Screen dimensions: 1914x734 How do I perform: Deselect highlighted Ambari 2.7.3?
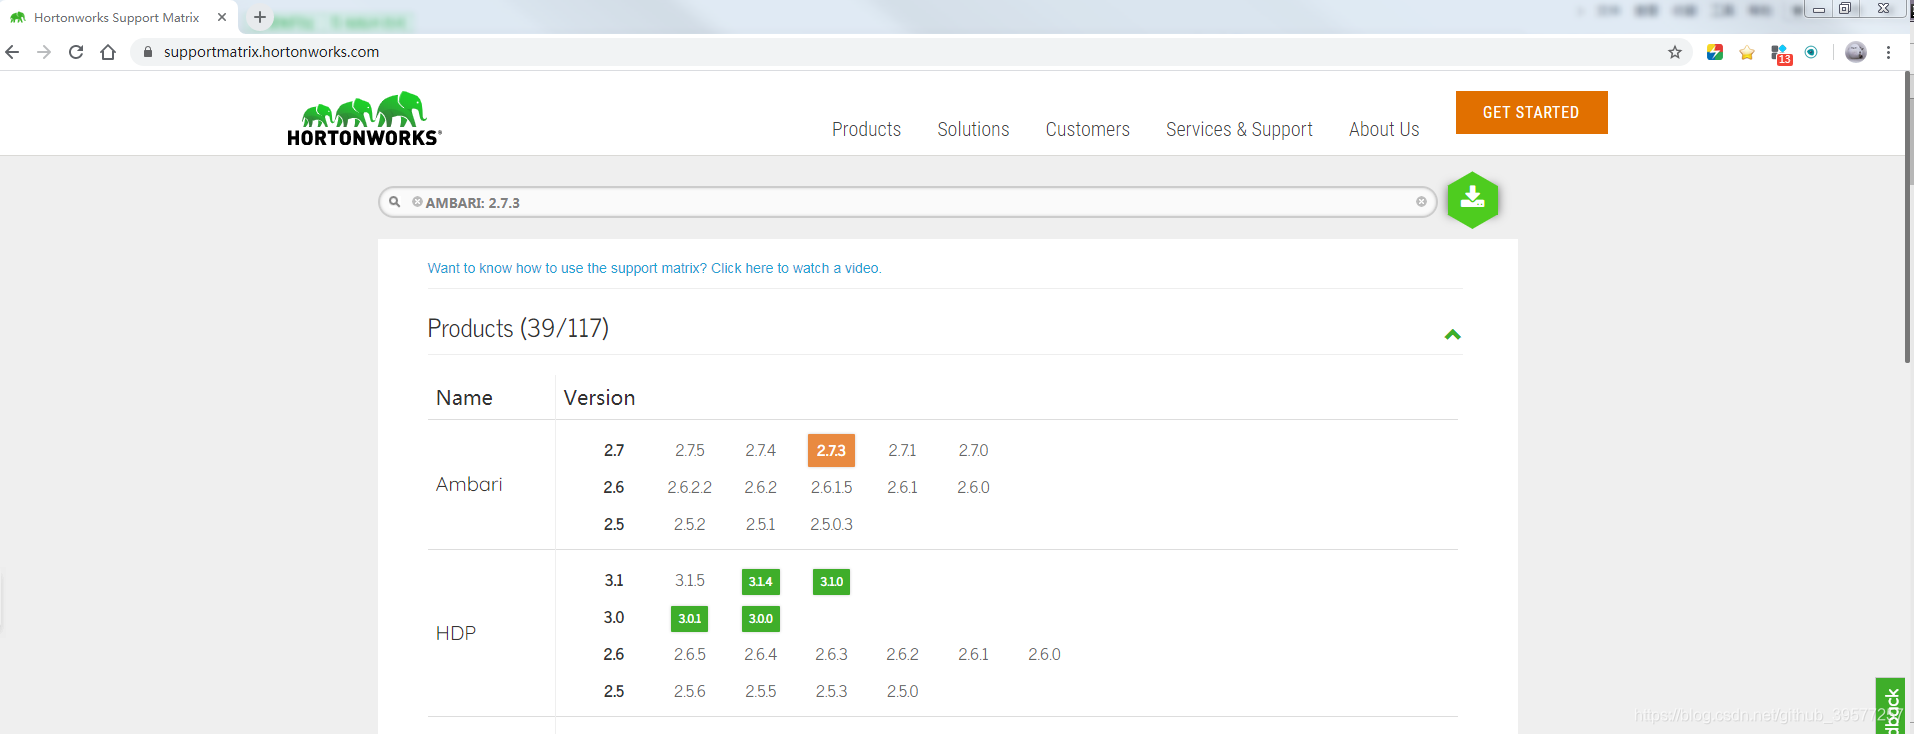click(x=831, y=450)
